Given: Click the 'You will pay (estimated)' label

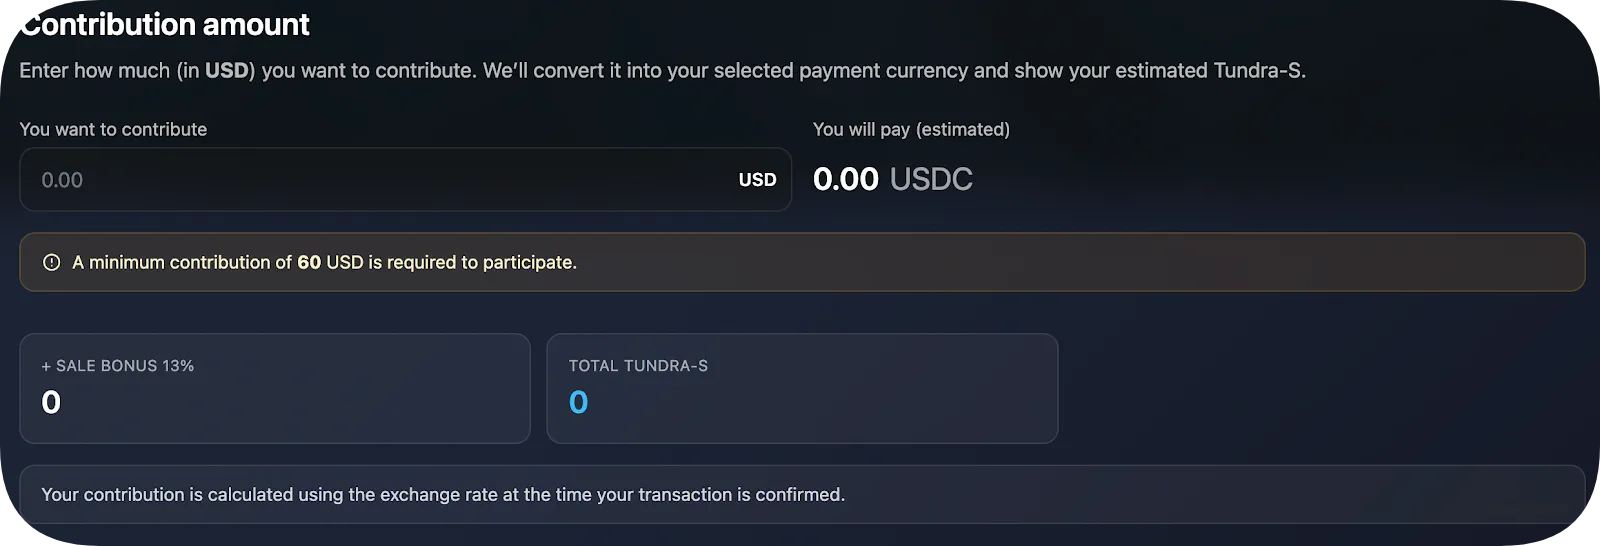Looking at the screenshot, I should (x=911, y=129).
